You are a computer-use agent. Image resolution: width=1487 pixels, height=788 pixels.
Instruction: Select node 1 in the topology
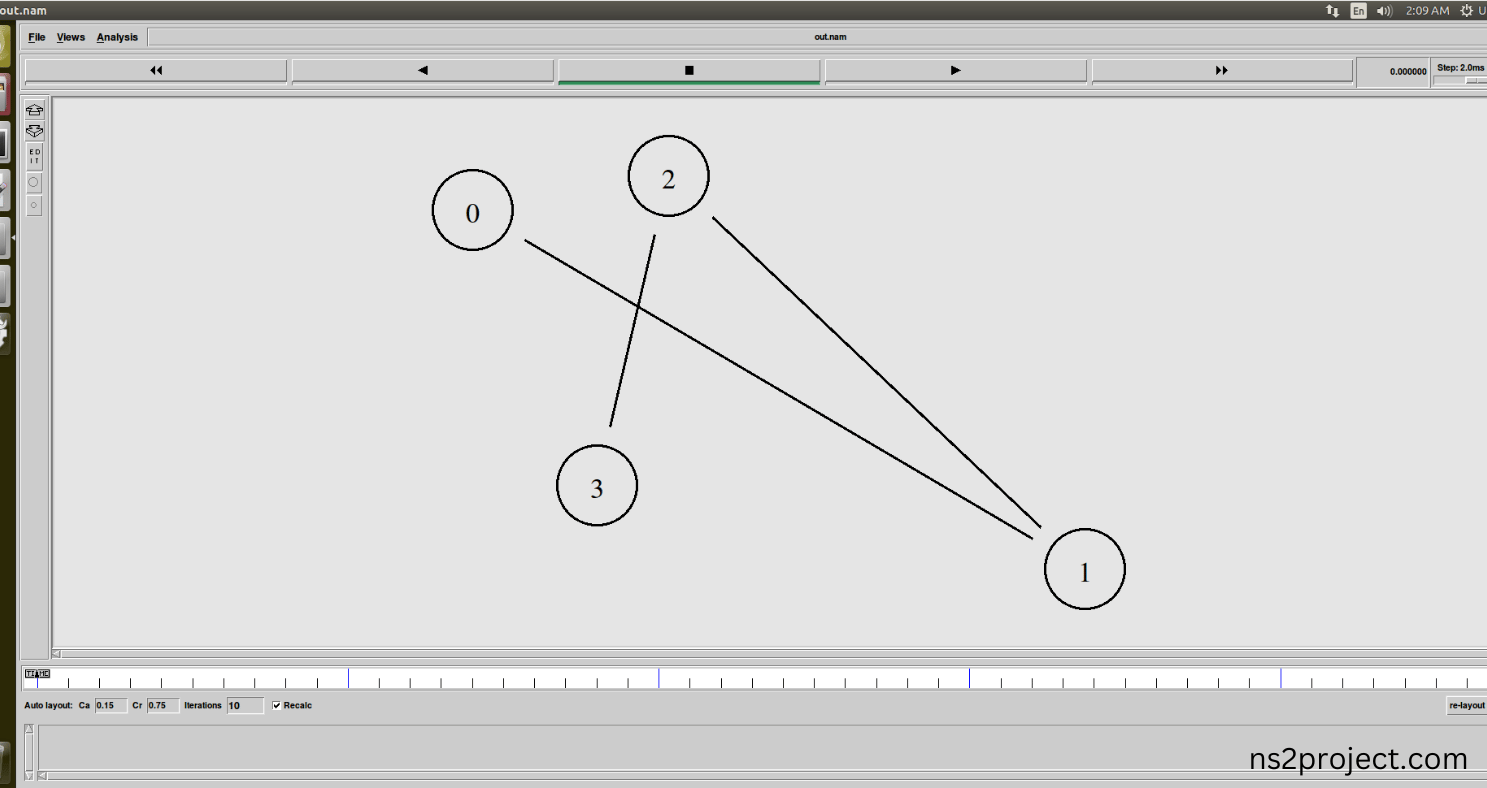coord(1085,569)
